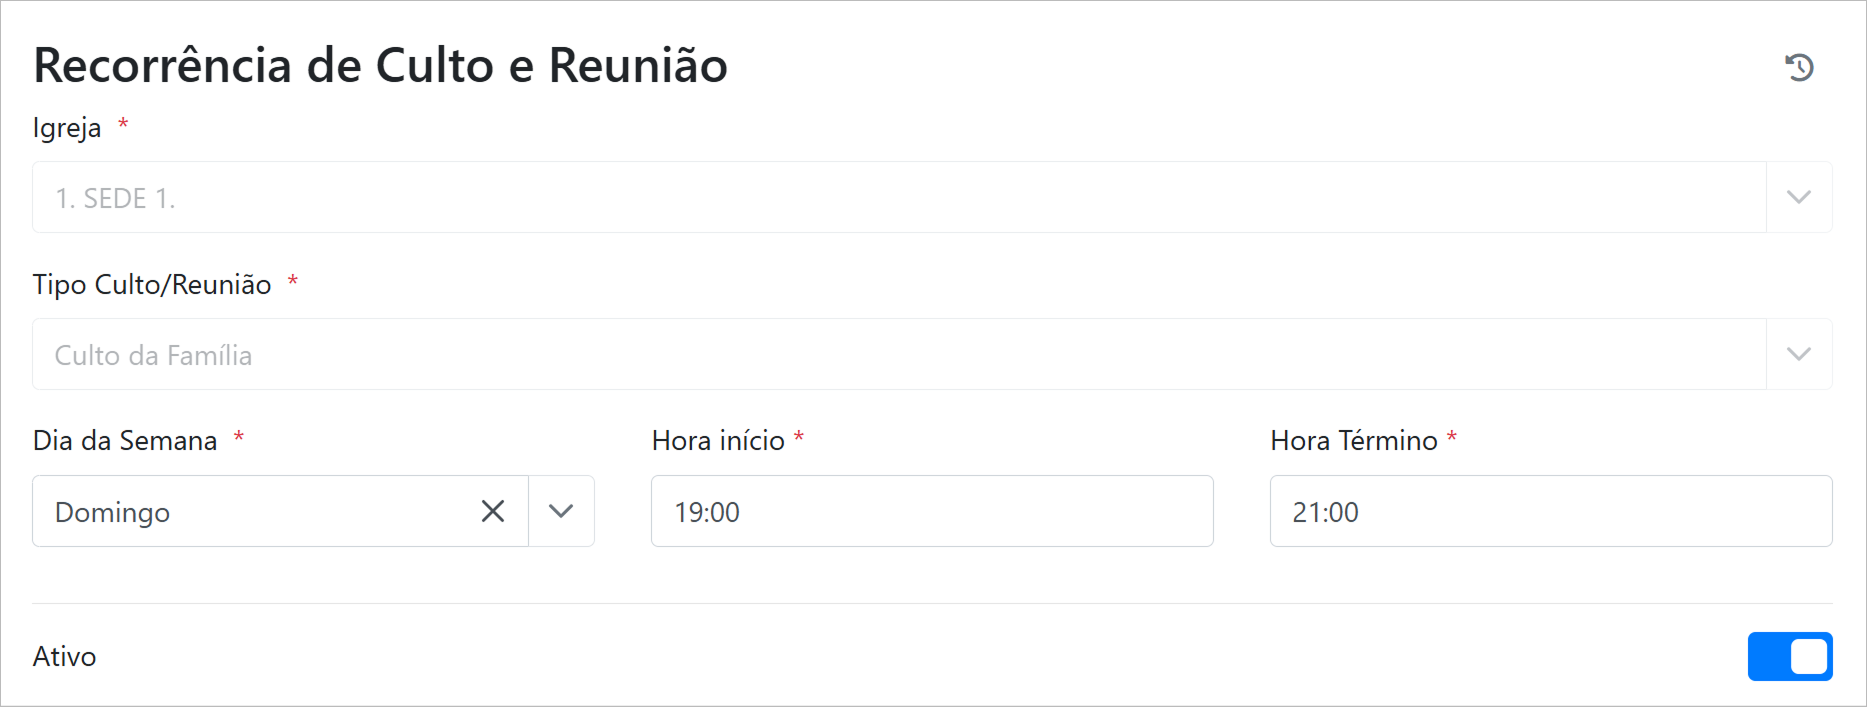Click the Dia da Semana label

pyautogui.click(x=125, y=441)
